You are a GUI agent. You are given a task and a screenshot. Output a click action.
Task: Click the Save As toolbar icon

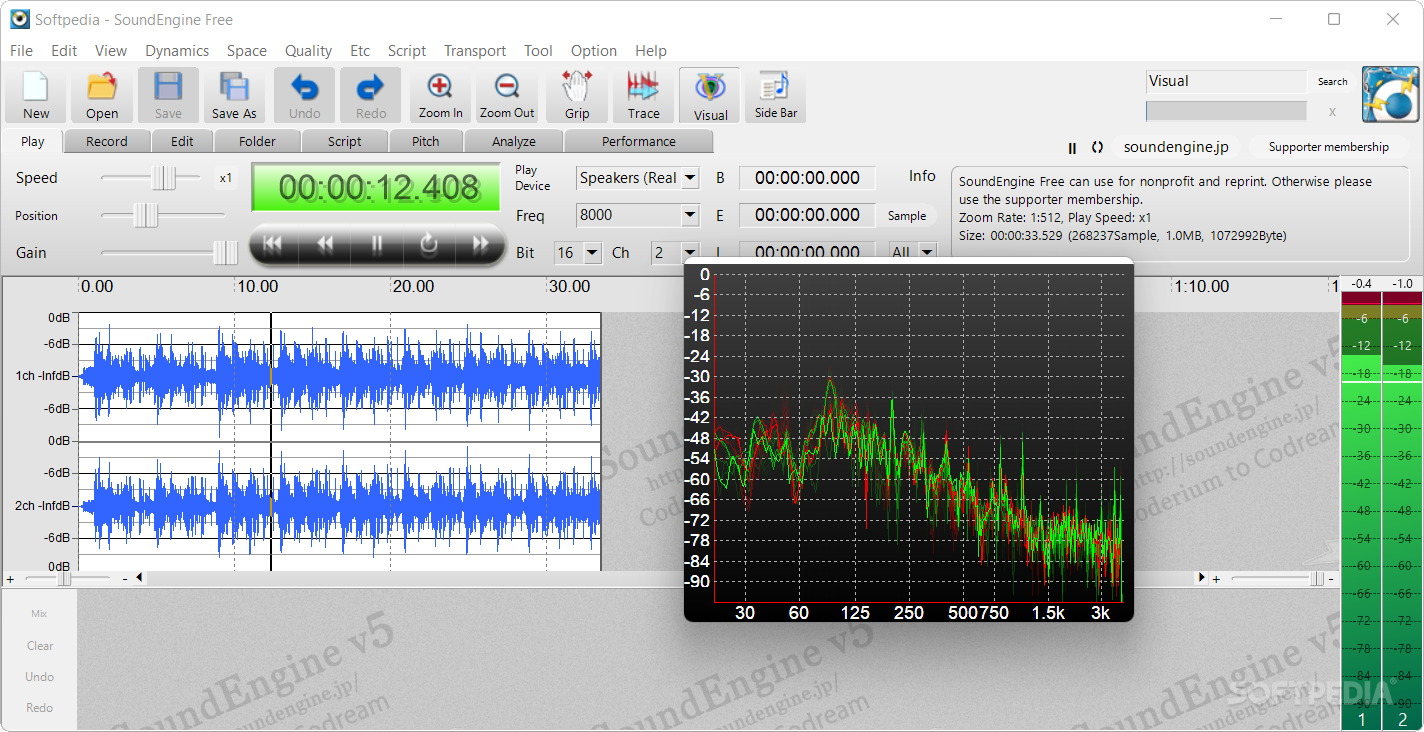pyautogui.click(x=234, y=96)
